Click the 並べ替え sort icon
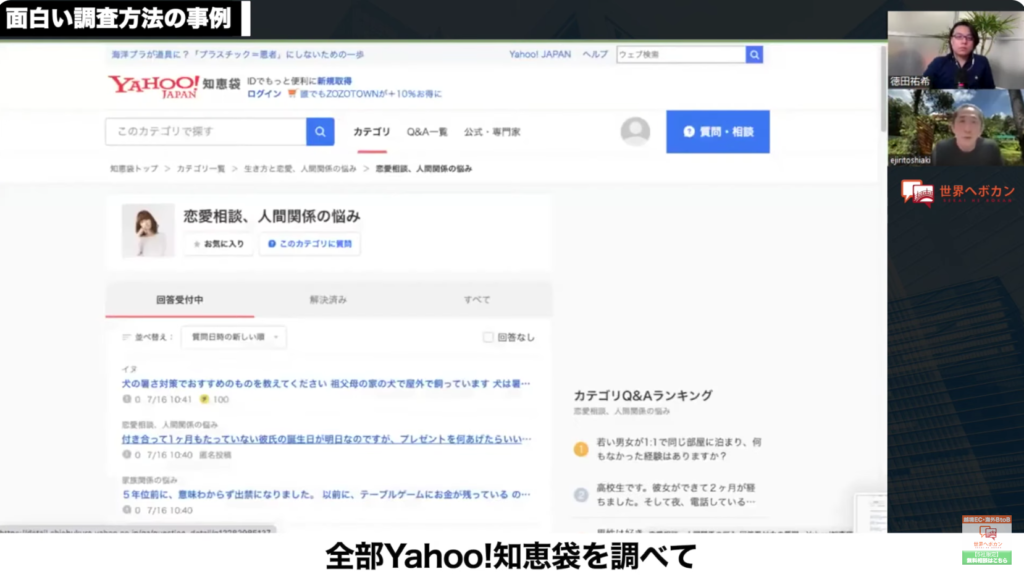1024x582 pixels. click(x=126, y=337)
